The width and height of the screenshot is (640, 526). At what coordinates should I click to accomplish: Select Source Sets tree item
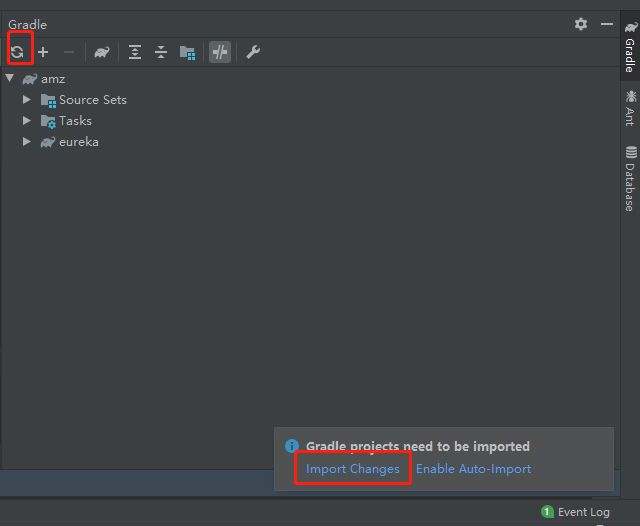[93, 100]
